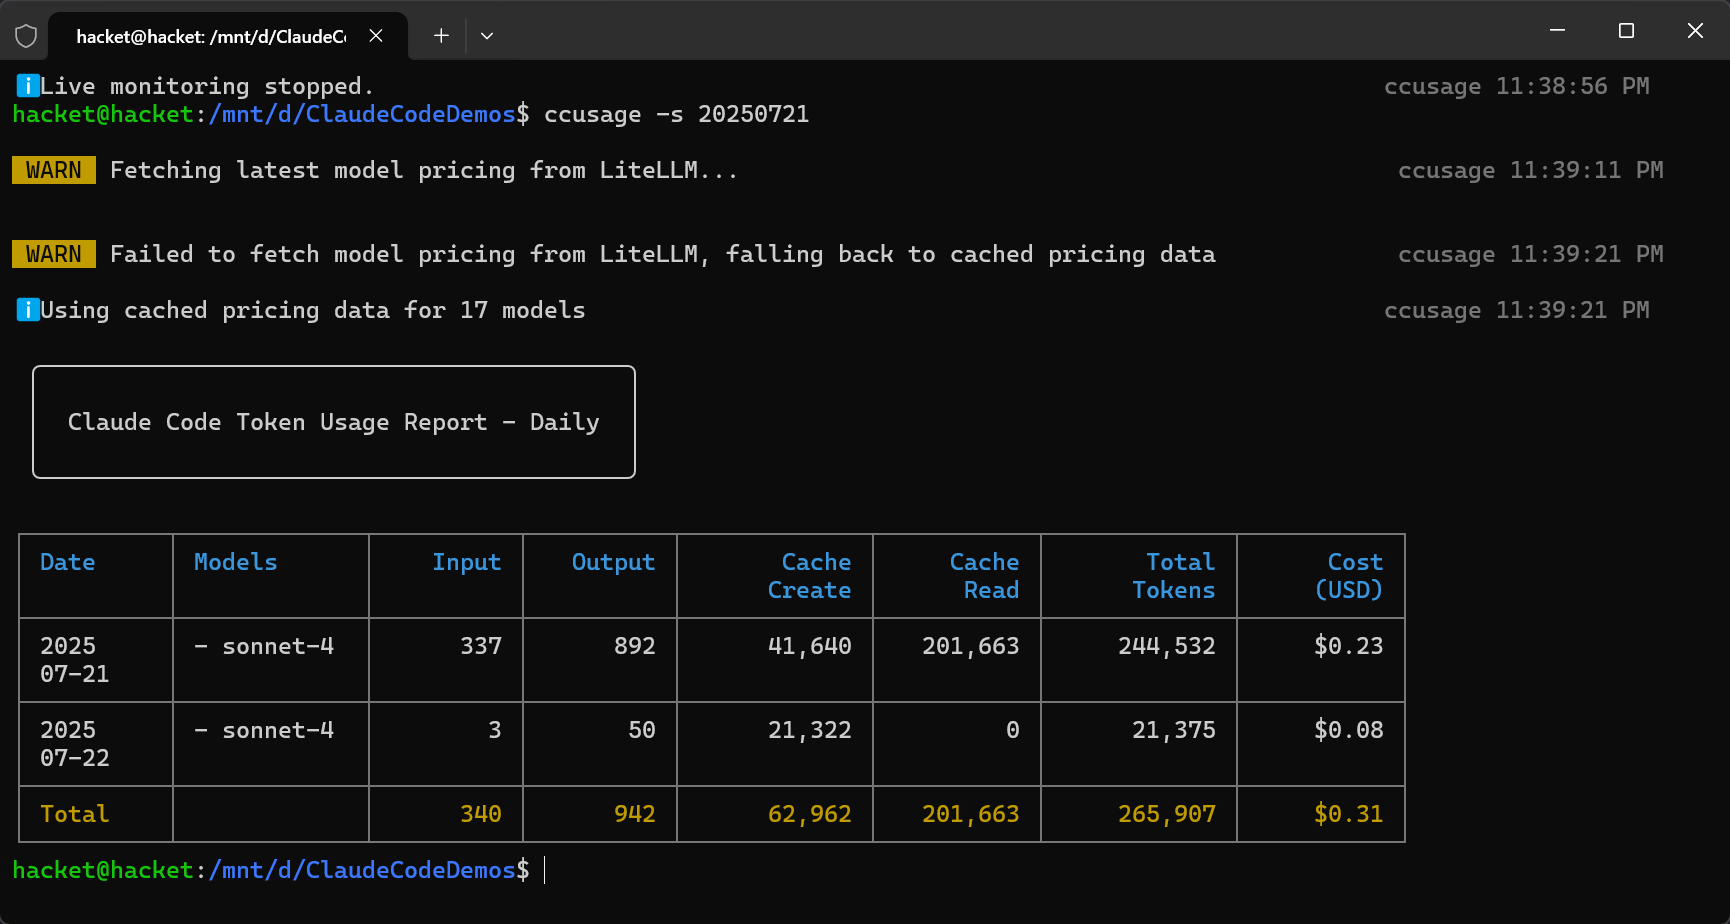Maximize the terminal window

1626,31
